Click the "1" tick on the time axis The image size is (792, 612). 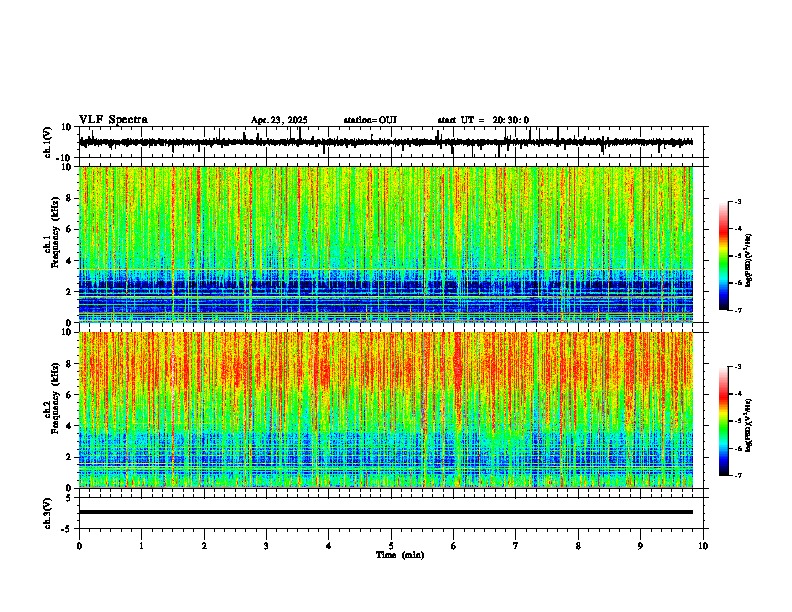coord(141,546)
